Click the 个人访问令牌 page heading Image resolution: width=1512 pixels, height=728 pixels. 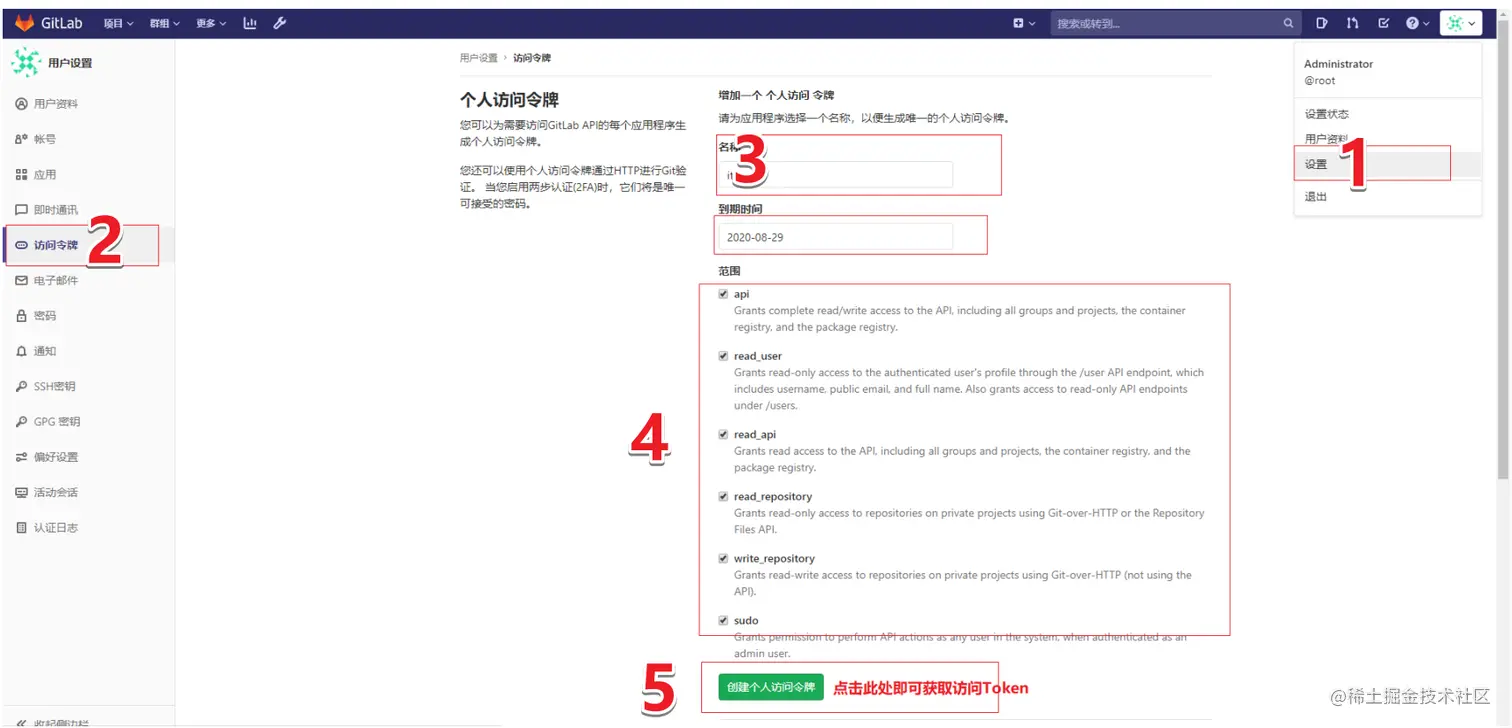(x=509, y=100)
